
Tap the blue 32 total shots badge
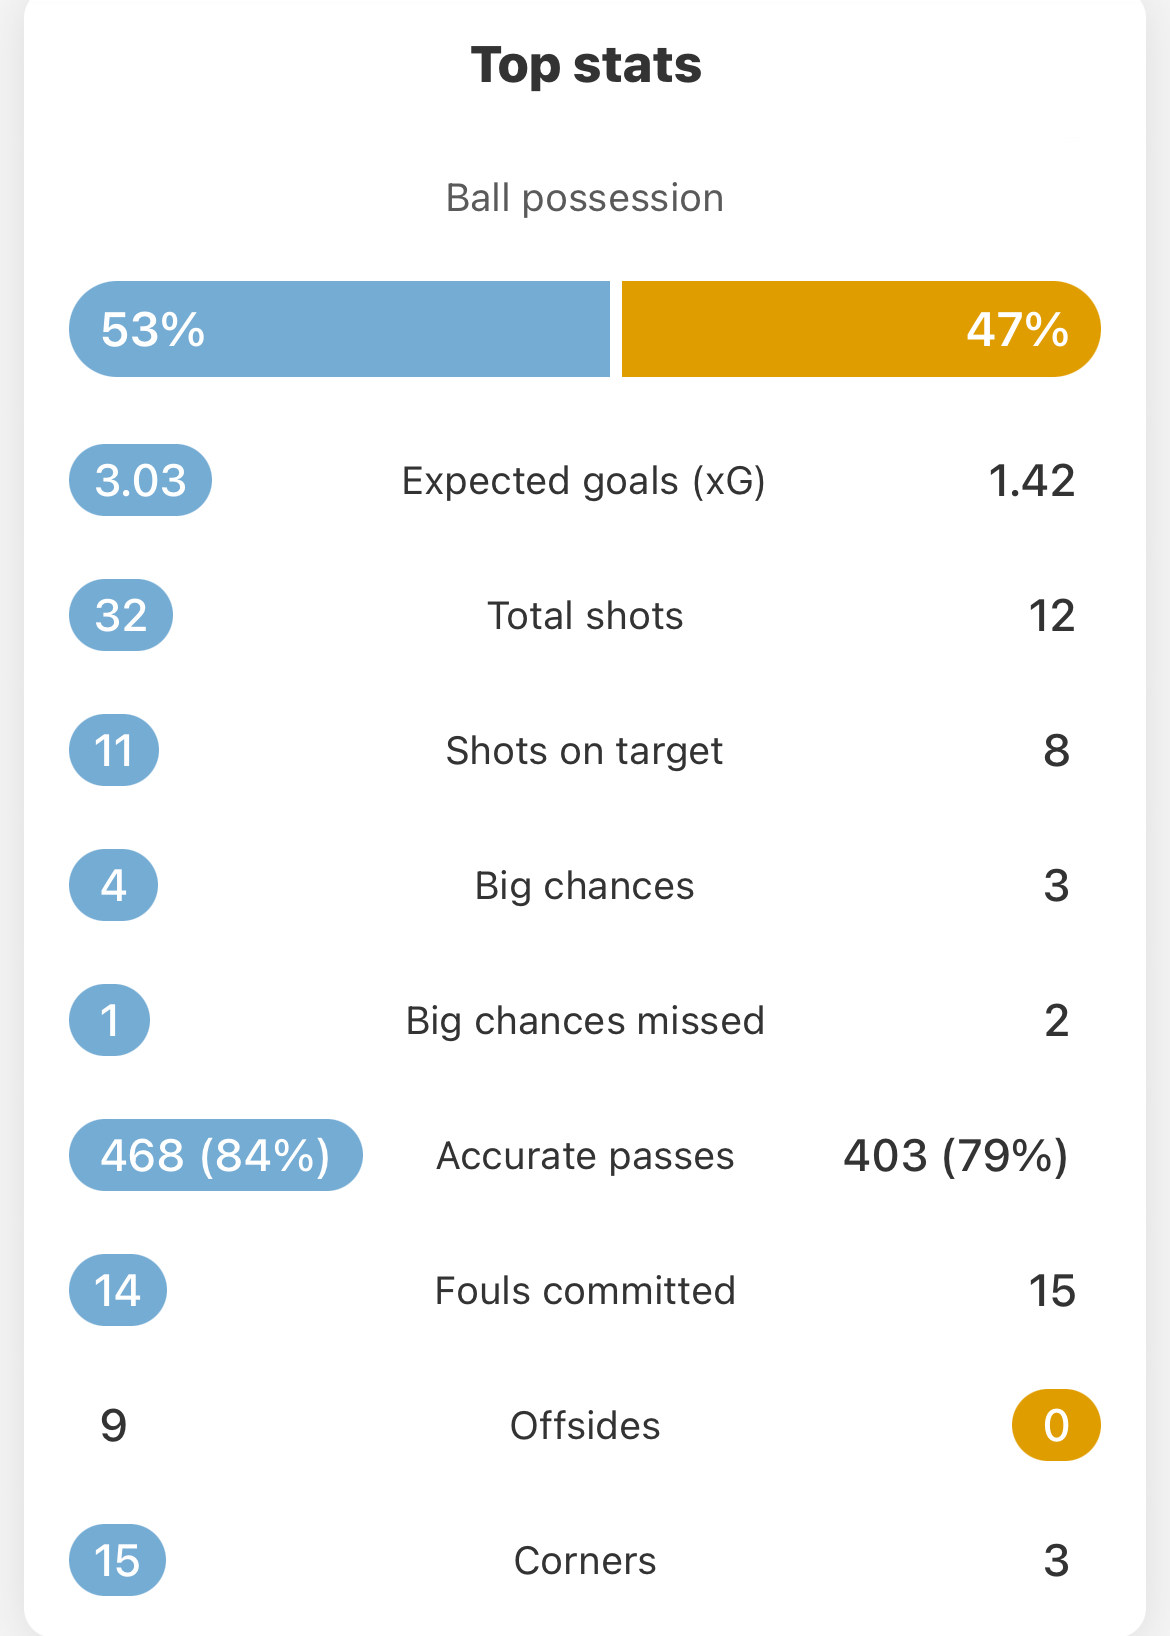pos(121,615)
